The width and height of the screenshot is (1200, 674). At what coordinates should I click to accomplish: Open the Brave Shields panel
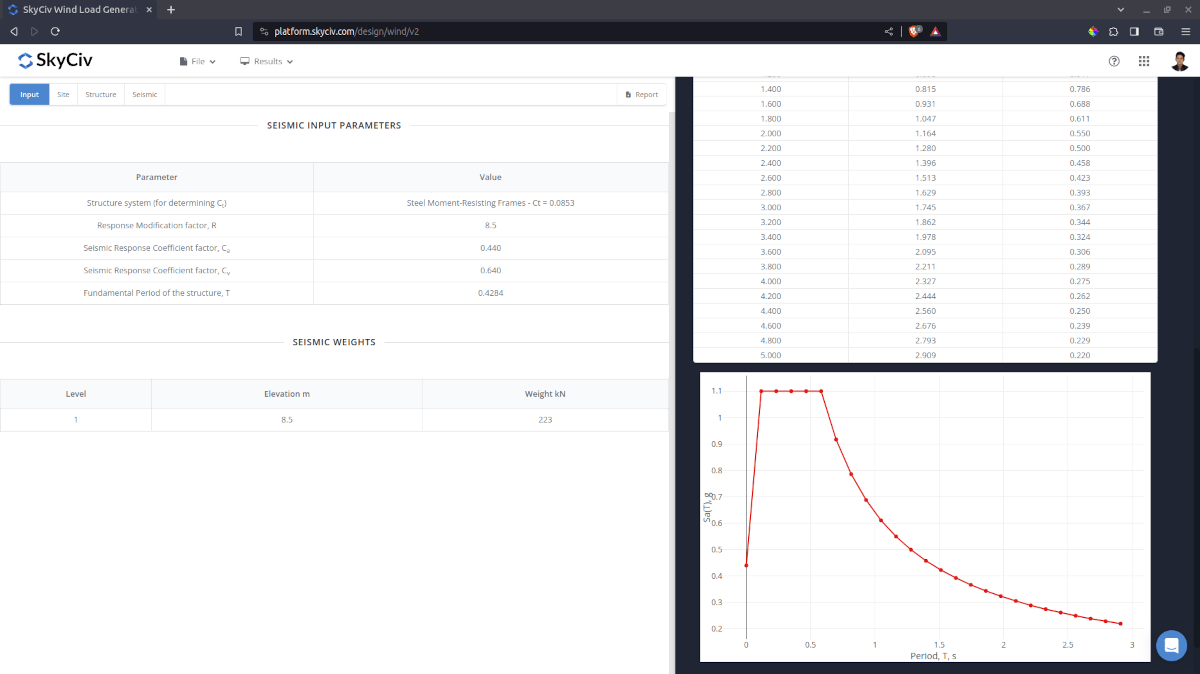coord(914,31)
